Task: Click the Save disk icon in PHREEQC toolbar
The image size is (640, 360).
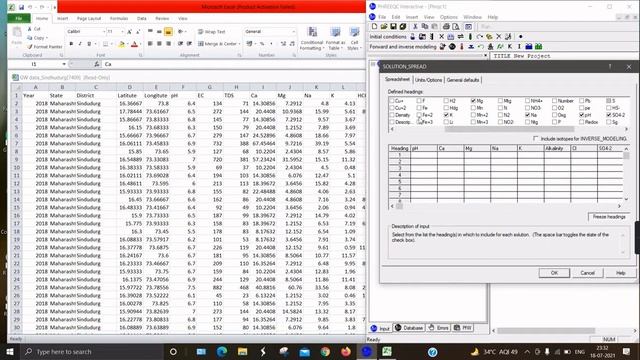Action: pos(393,27)
